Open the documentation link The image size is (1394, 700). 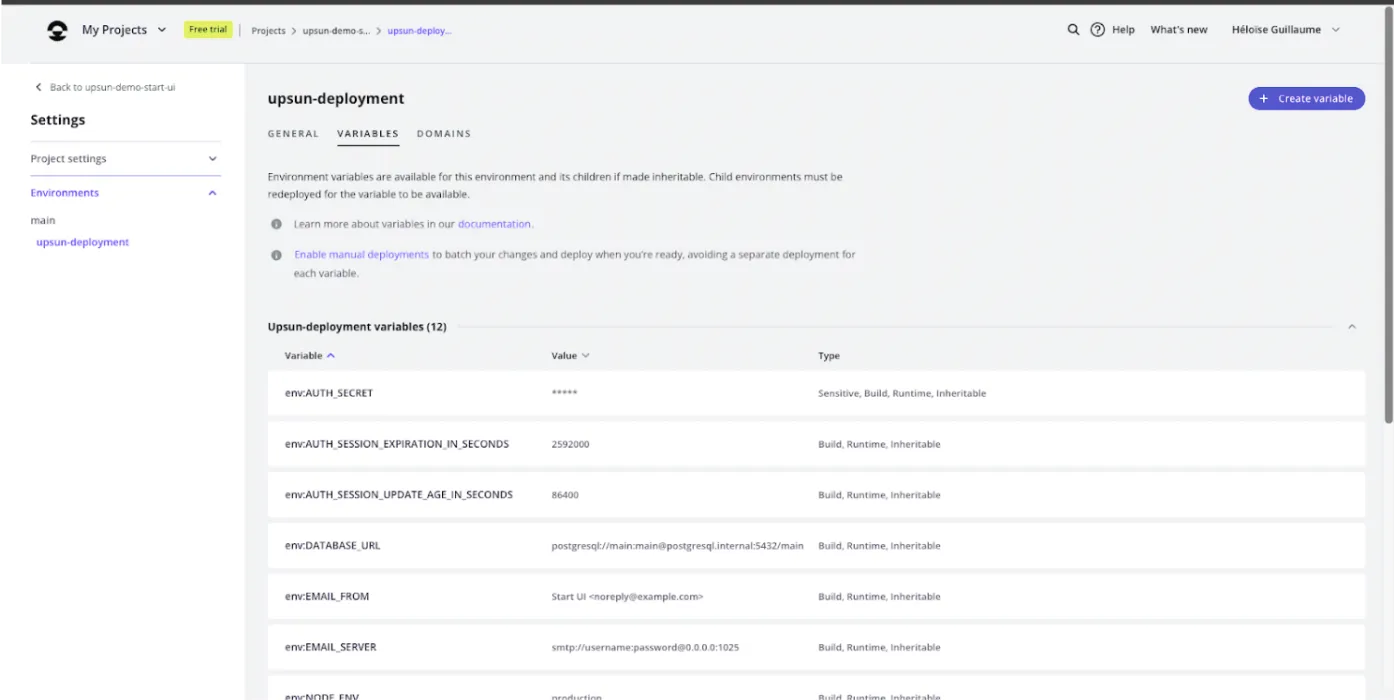[x=494, y=224]
